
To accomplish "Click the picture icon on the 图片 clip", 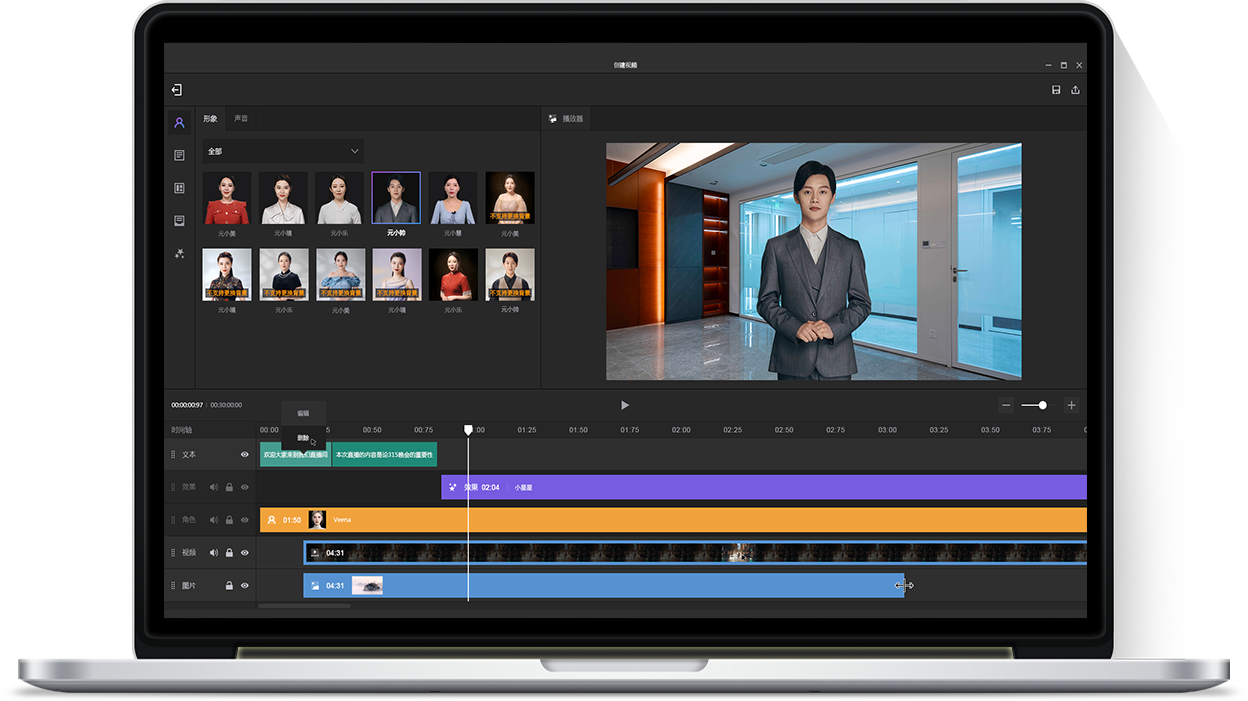I will coord(314,585).
